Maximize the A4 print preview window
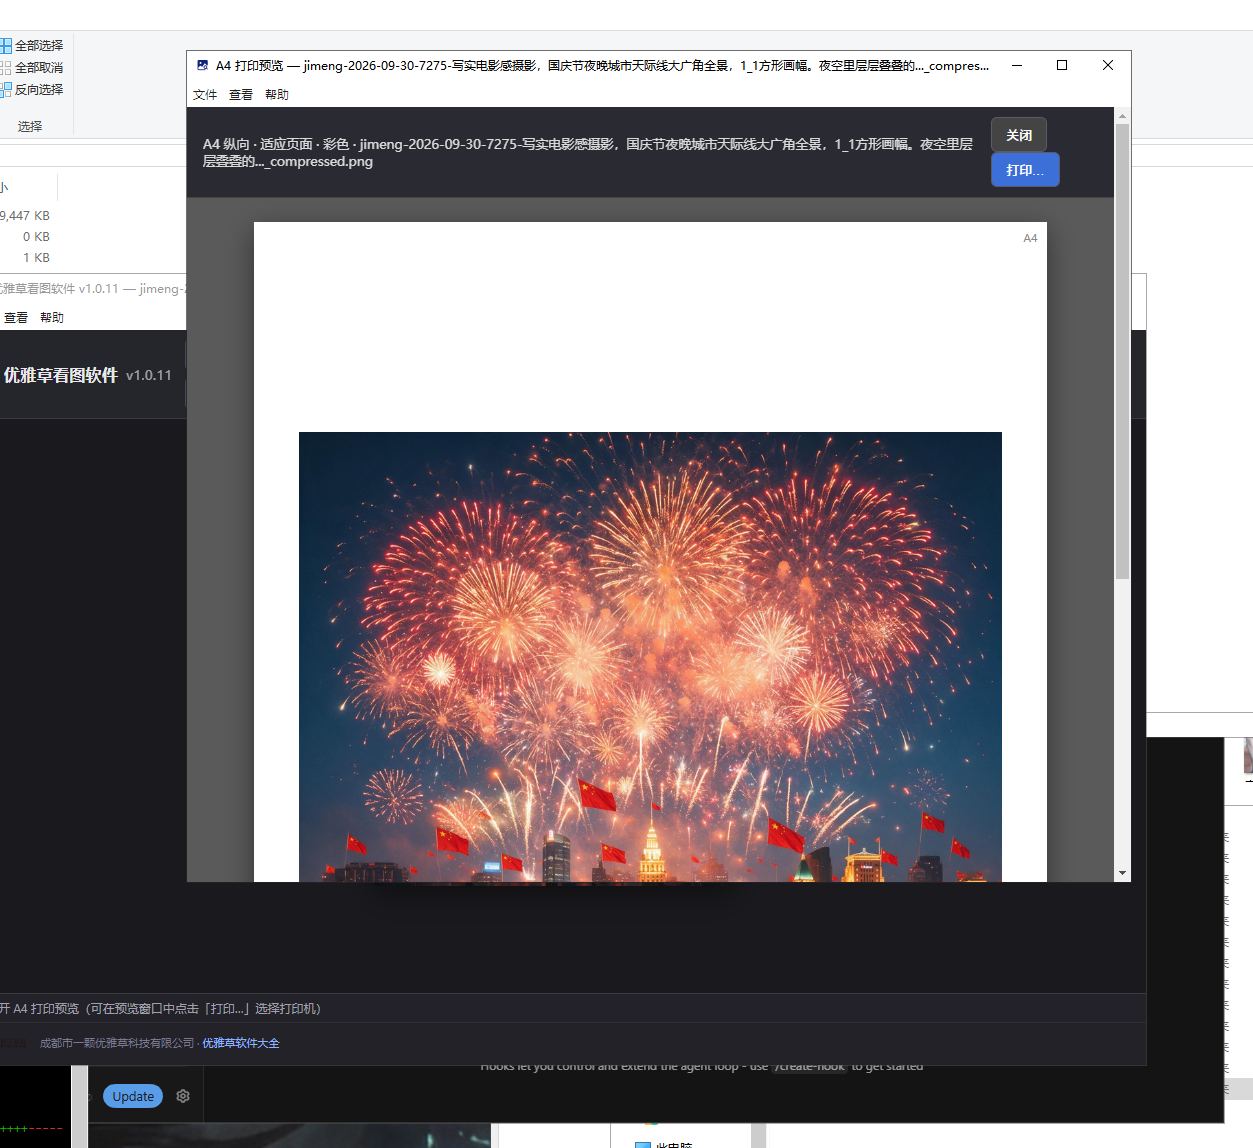Screen dimensions: 1253x1148 (x=1062, y=65)
